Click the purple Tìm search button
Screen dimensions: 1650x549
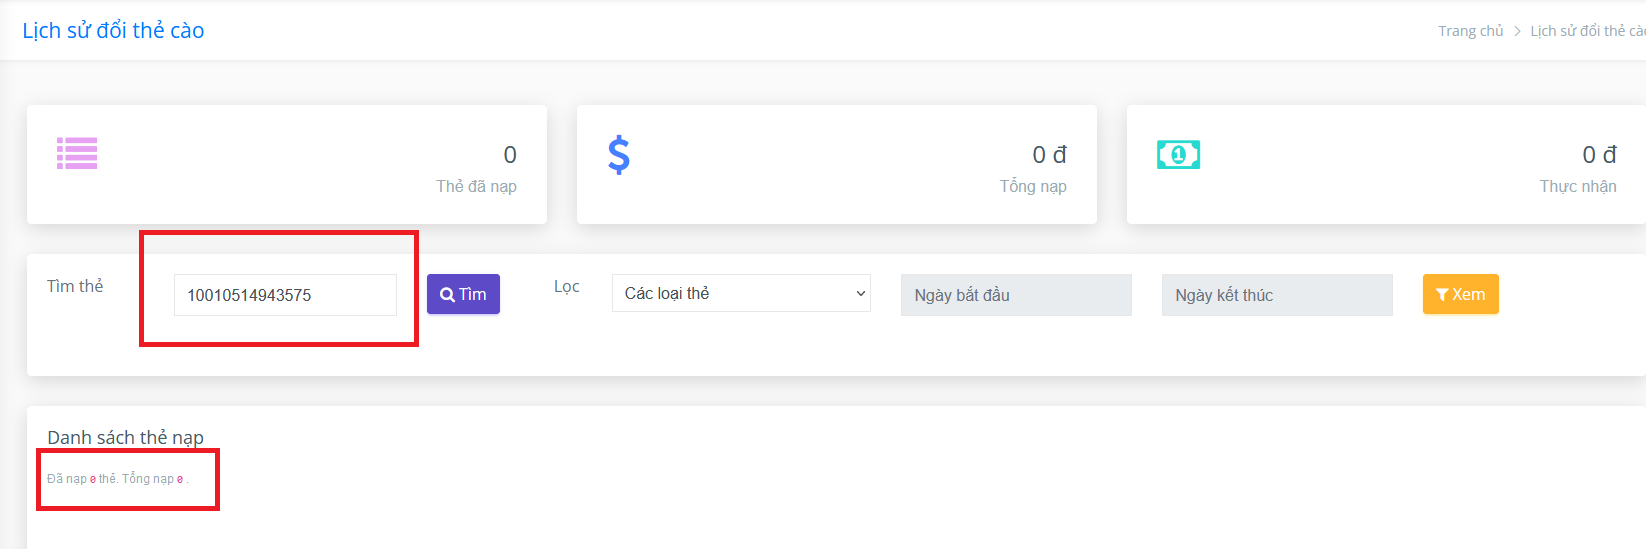[x=463, y=294]
